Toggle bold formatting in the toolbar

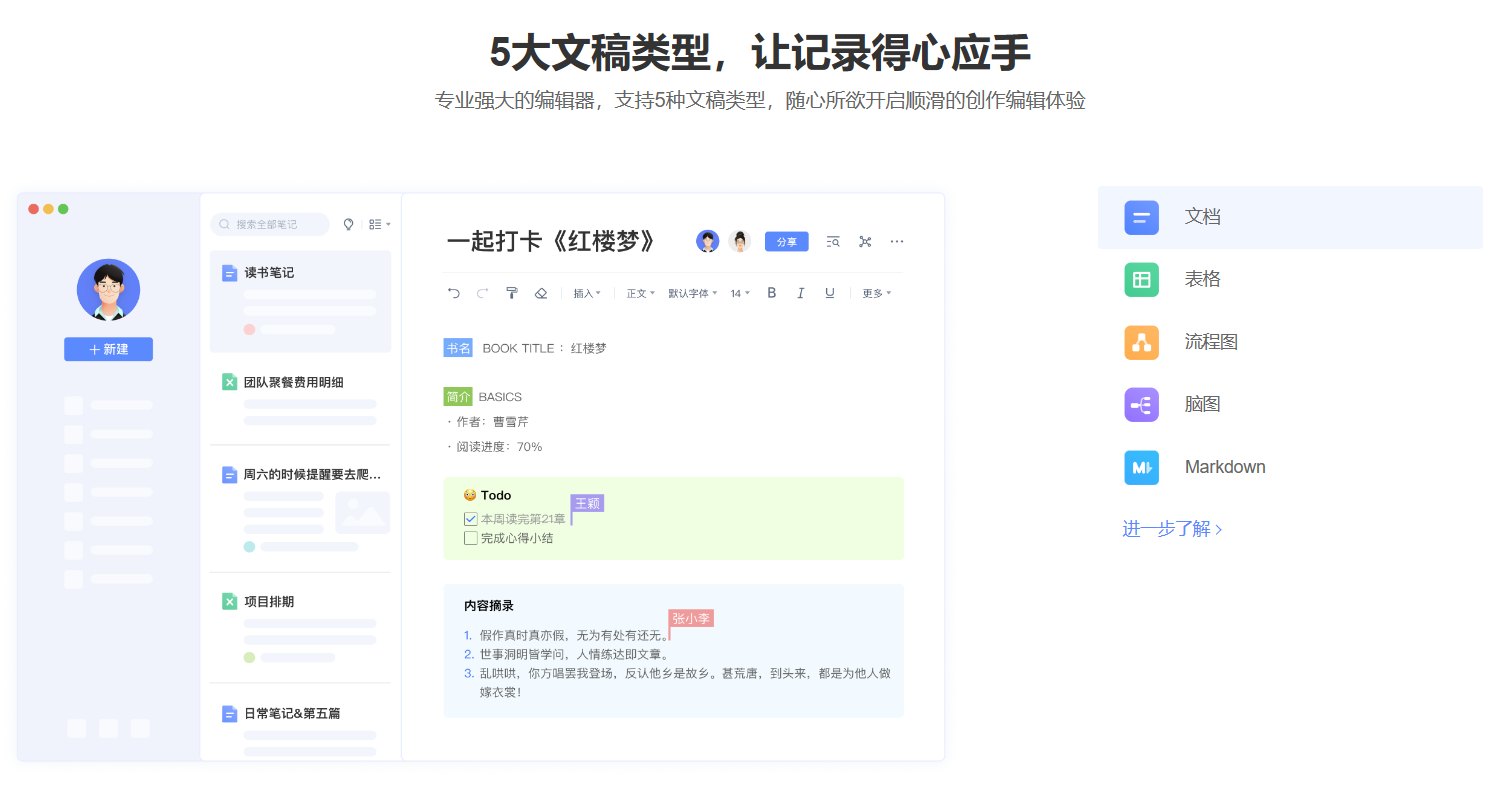(771, 292)
